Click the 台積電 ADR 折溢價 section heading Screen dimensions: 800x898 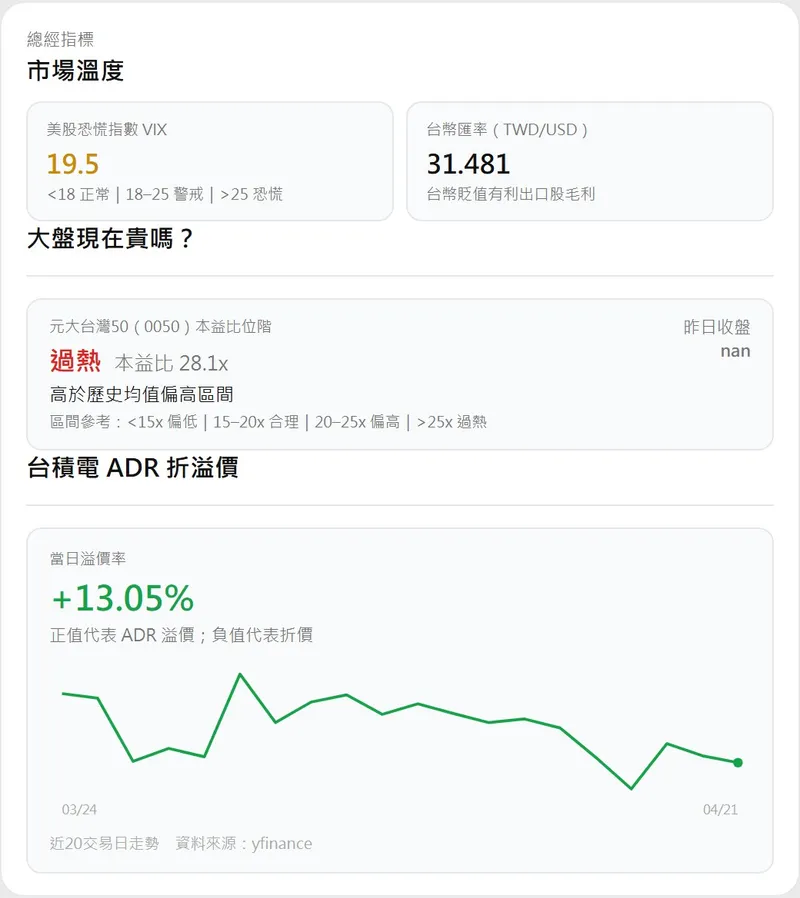click(x=133, y=467)
